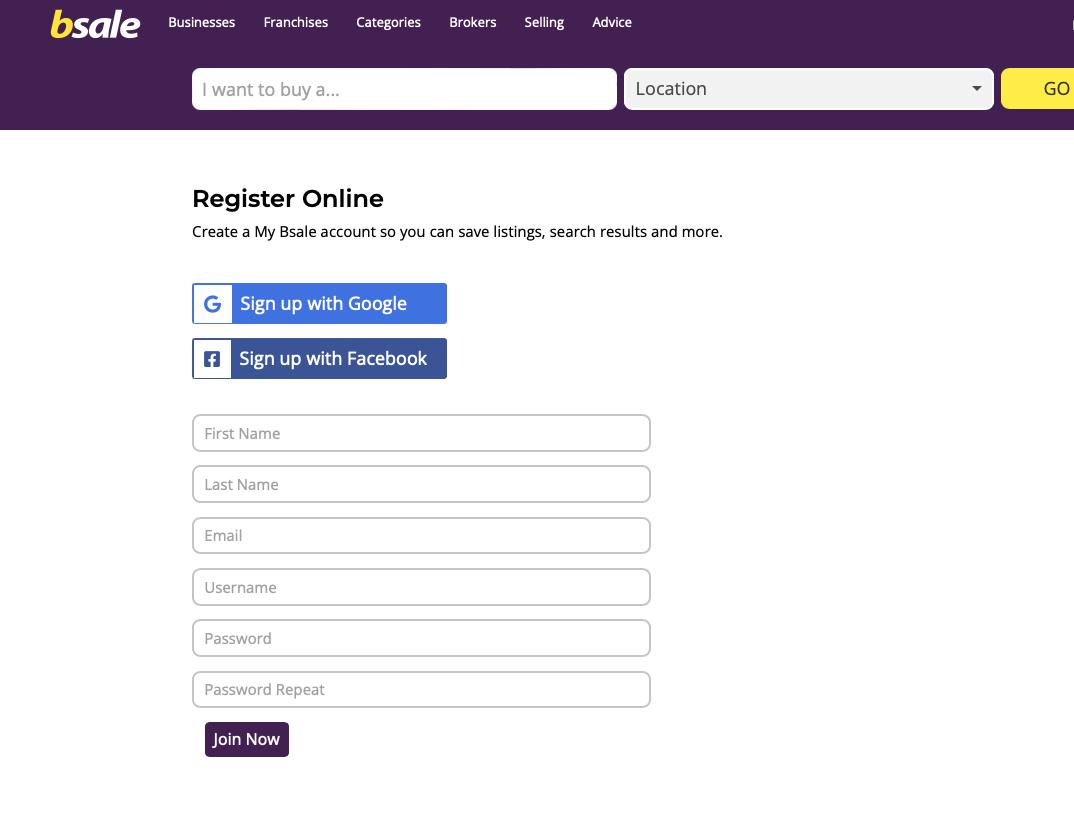The image size is (1074, 837).
Task: Select the Last Name field
Action: point(421,484)
